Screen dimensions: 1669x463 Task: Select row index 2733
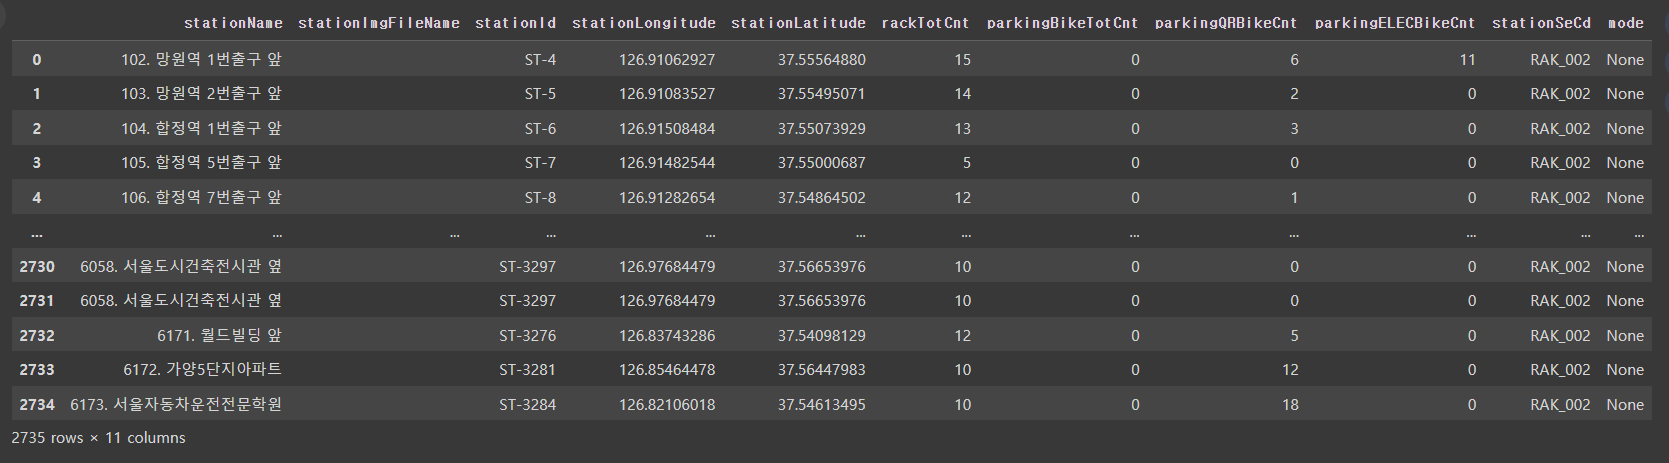[x=37, y=370]
